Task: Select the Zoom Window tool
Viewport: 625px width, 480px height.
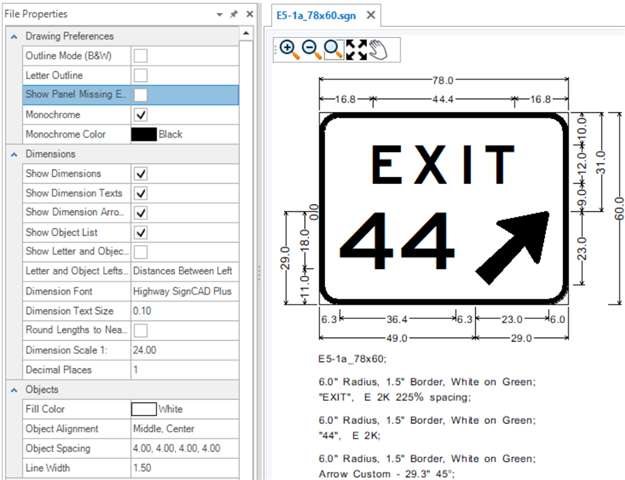Action: point(333,50)
